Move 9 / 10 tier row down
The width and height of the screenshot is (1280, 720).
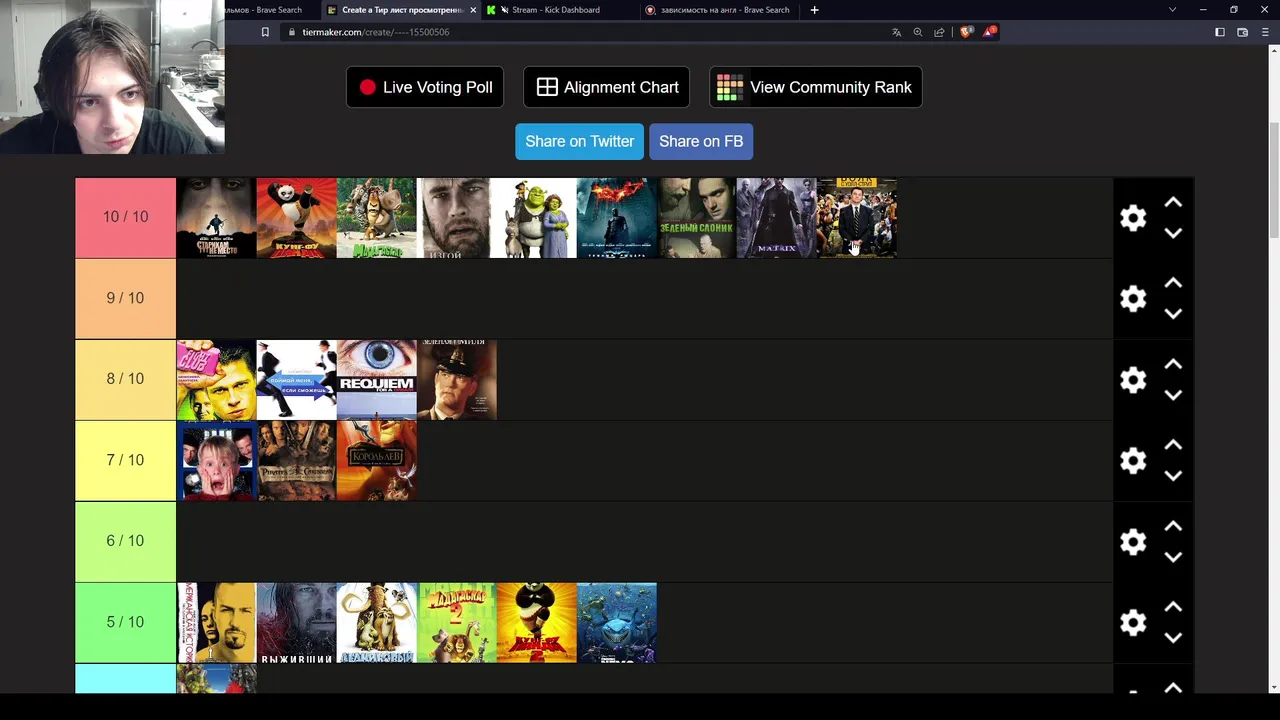(1173, 314)
